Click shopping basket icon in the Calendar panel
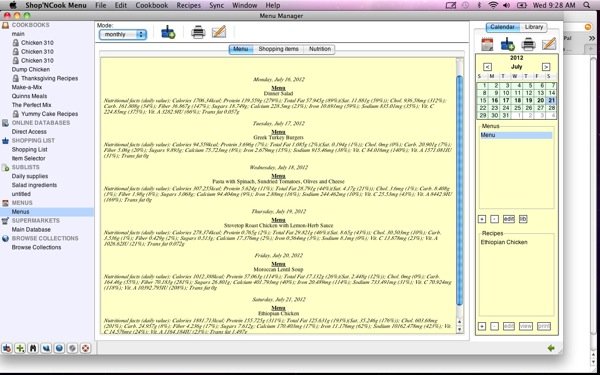This screenshot has width=600, height=375. pyautogui.click(x=508, y=44)
